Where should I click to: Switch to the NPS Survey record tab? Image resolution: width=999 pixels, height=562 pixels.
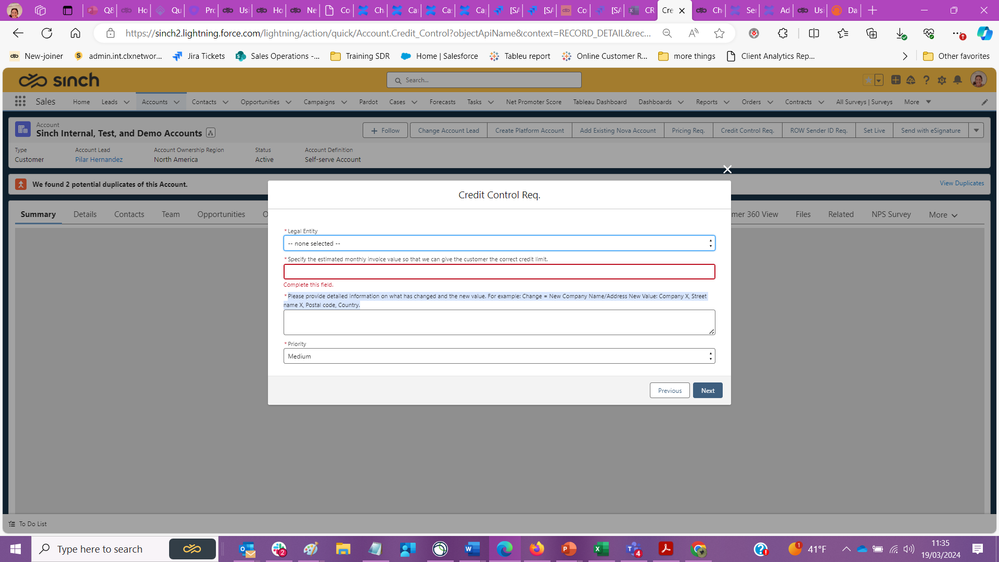click(x=891, y=215)
